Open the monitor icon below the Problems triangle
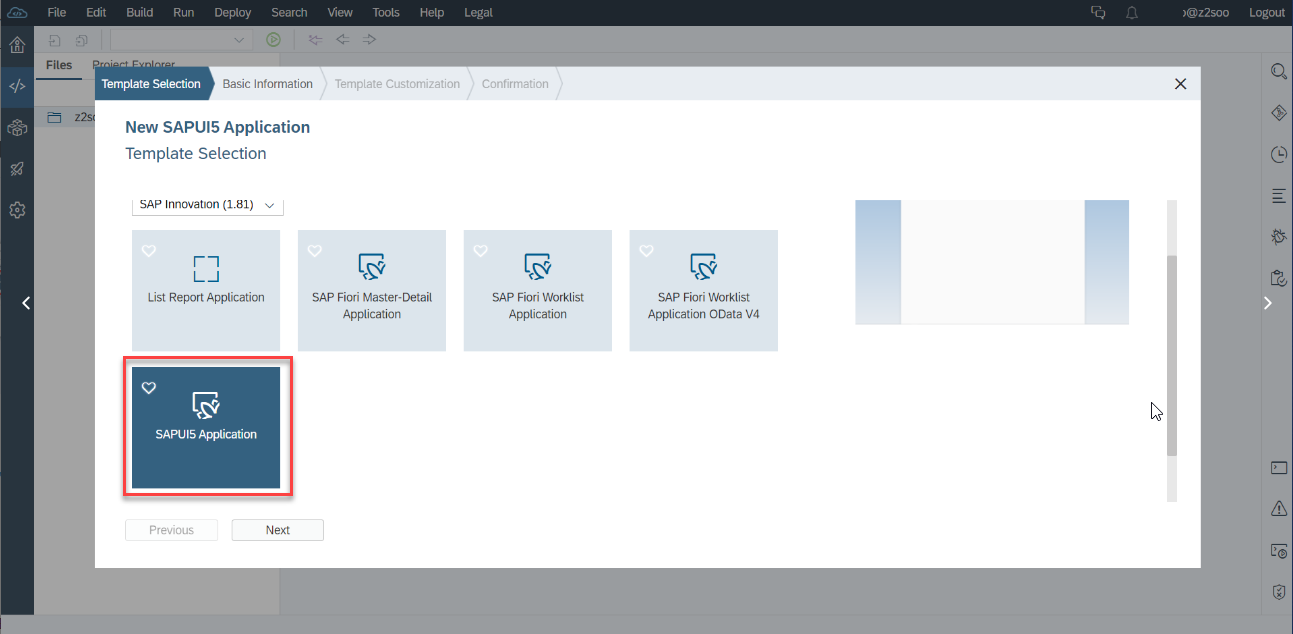Screen dimensions: 1293x634 pyautogui.click(x=1278, y=551)
